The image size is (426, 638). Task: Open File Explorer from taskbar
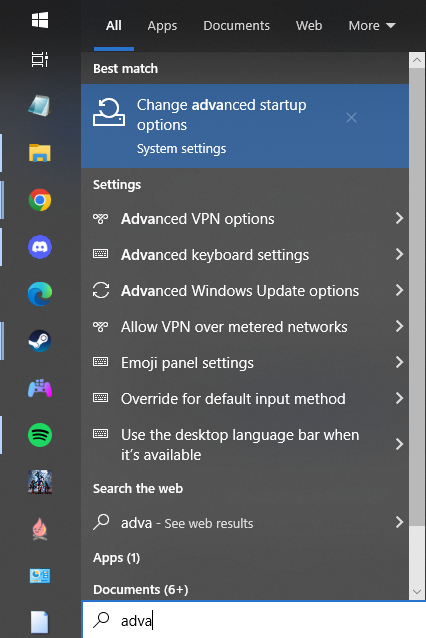[x=40, y=153]
